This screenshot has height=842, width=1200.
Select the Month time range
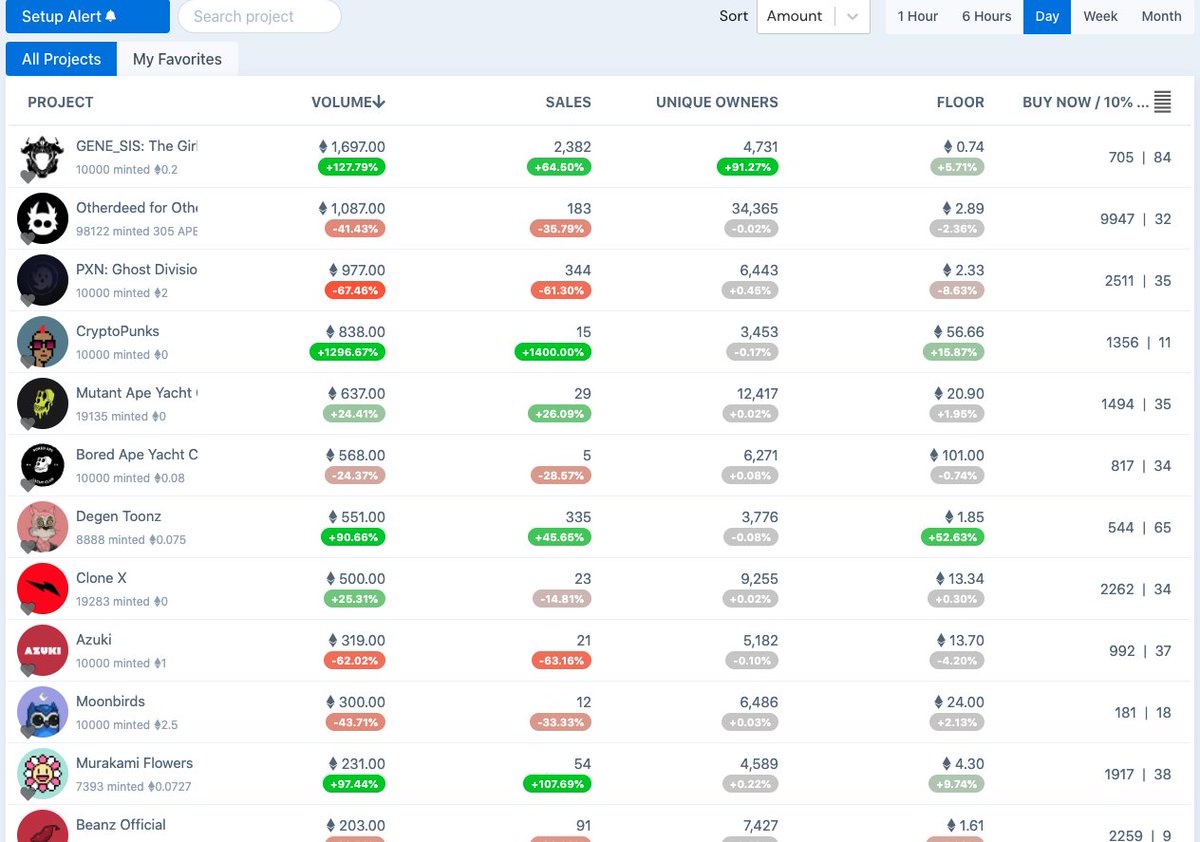[x=1160, y=16]
